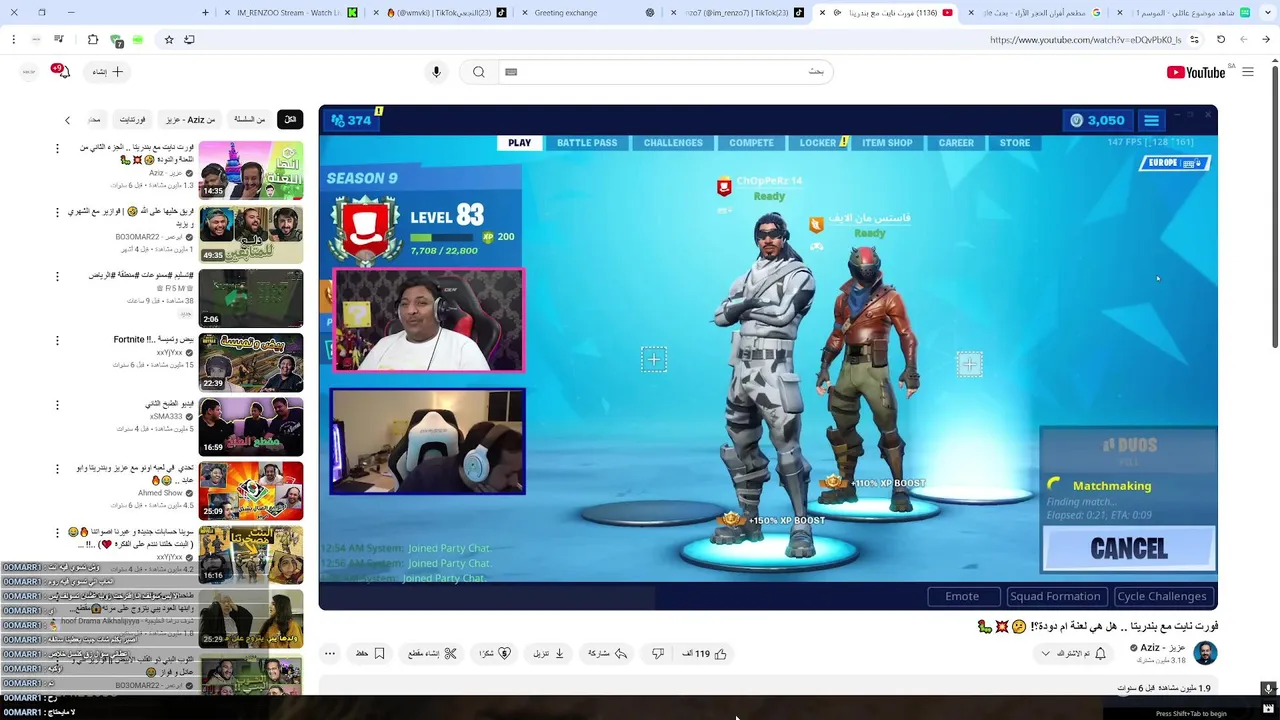
Task: Open the 14:35 recommended video thumbnail
Action: (251, 170)
